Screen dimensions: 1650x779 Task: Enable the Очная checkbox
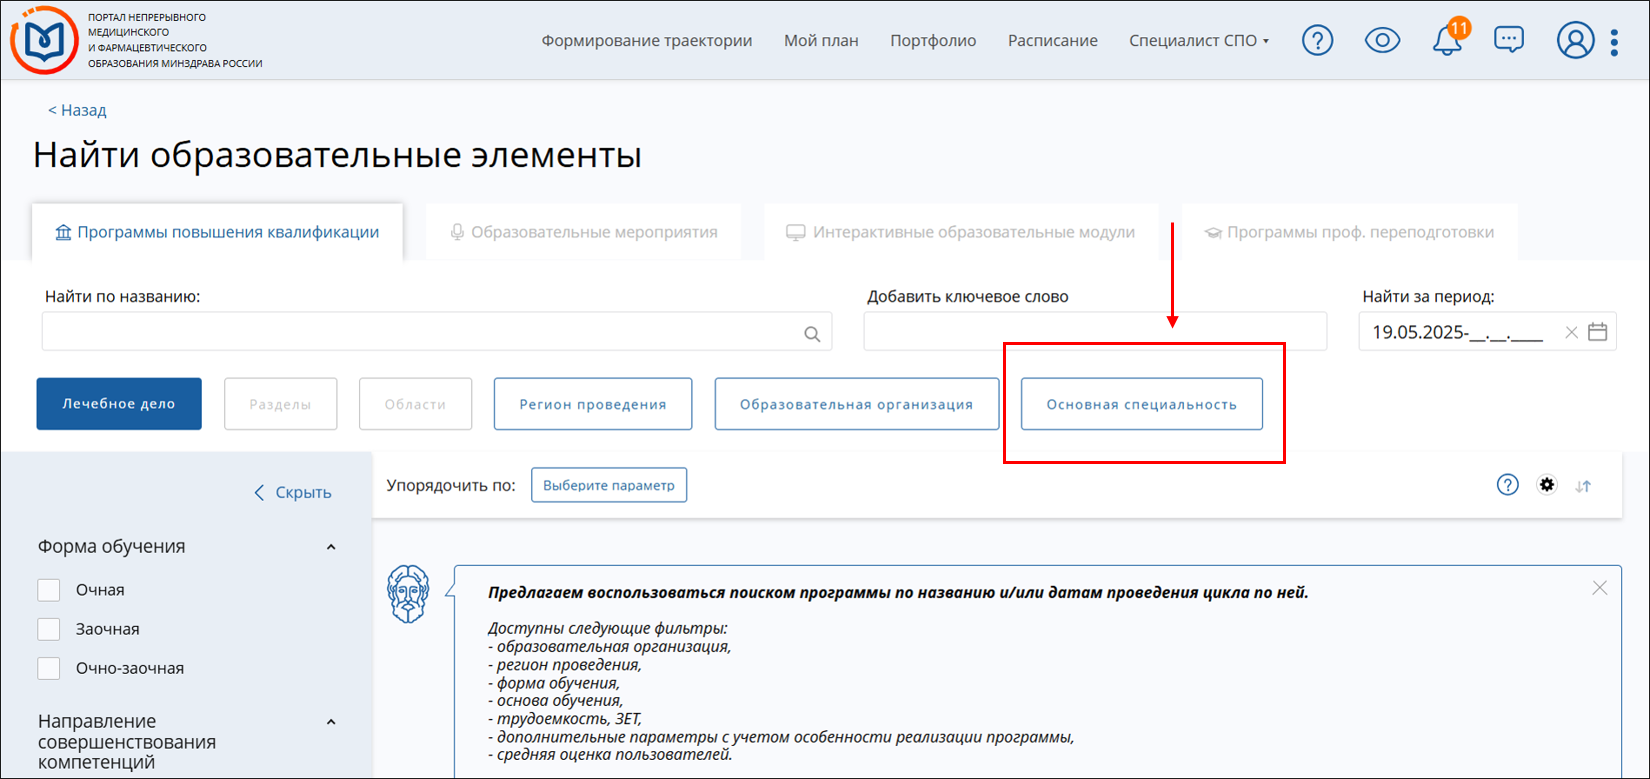point(49,590)
